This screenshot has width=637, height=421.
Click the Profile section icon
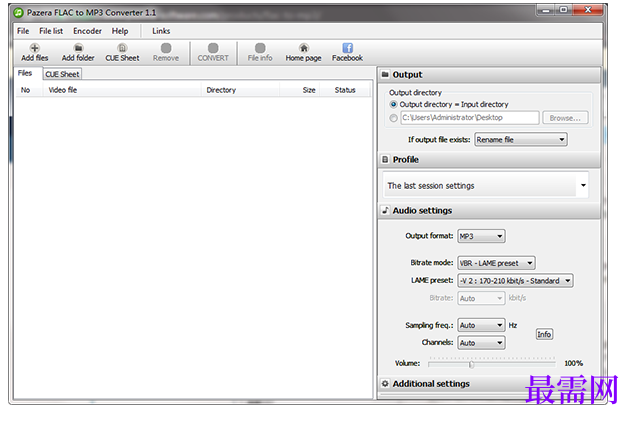385,159
